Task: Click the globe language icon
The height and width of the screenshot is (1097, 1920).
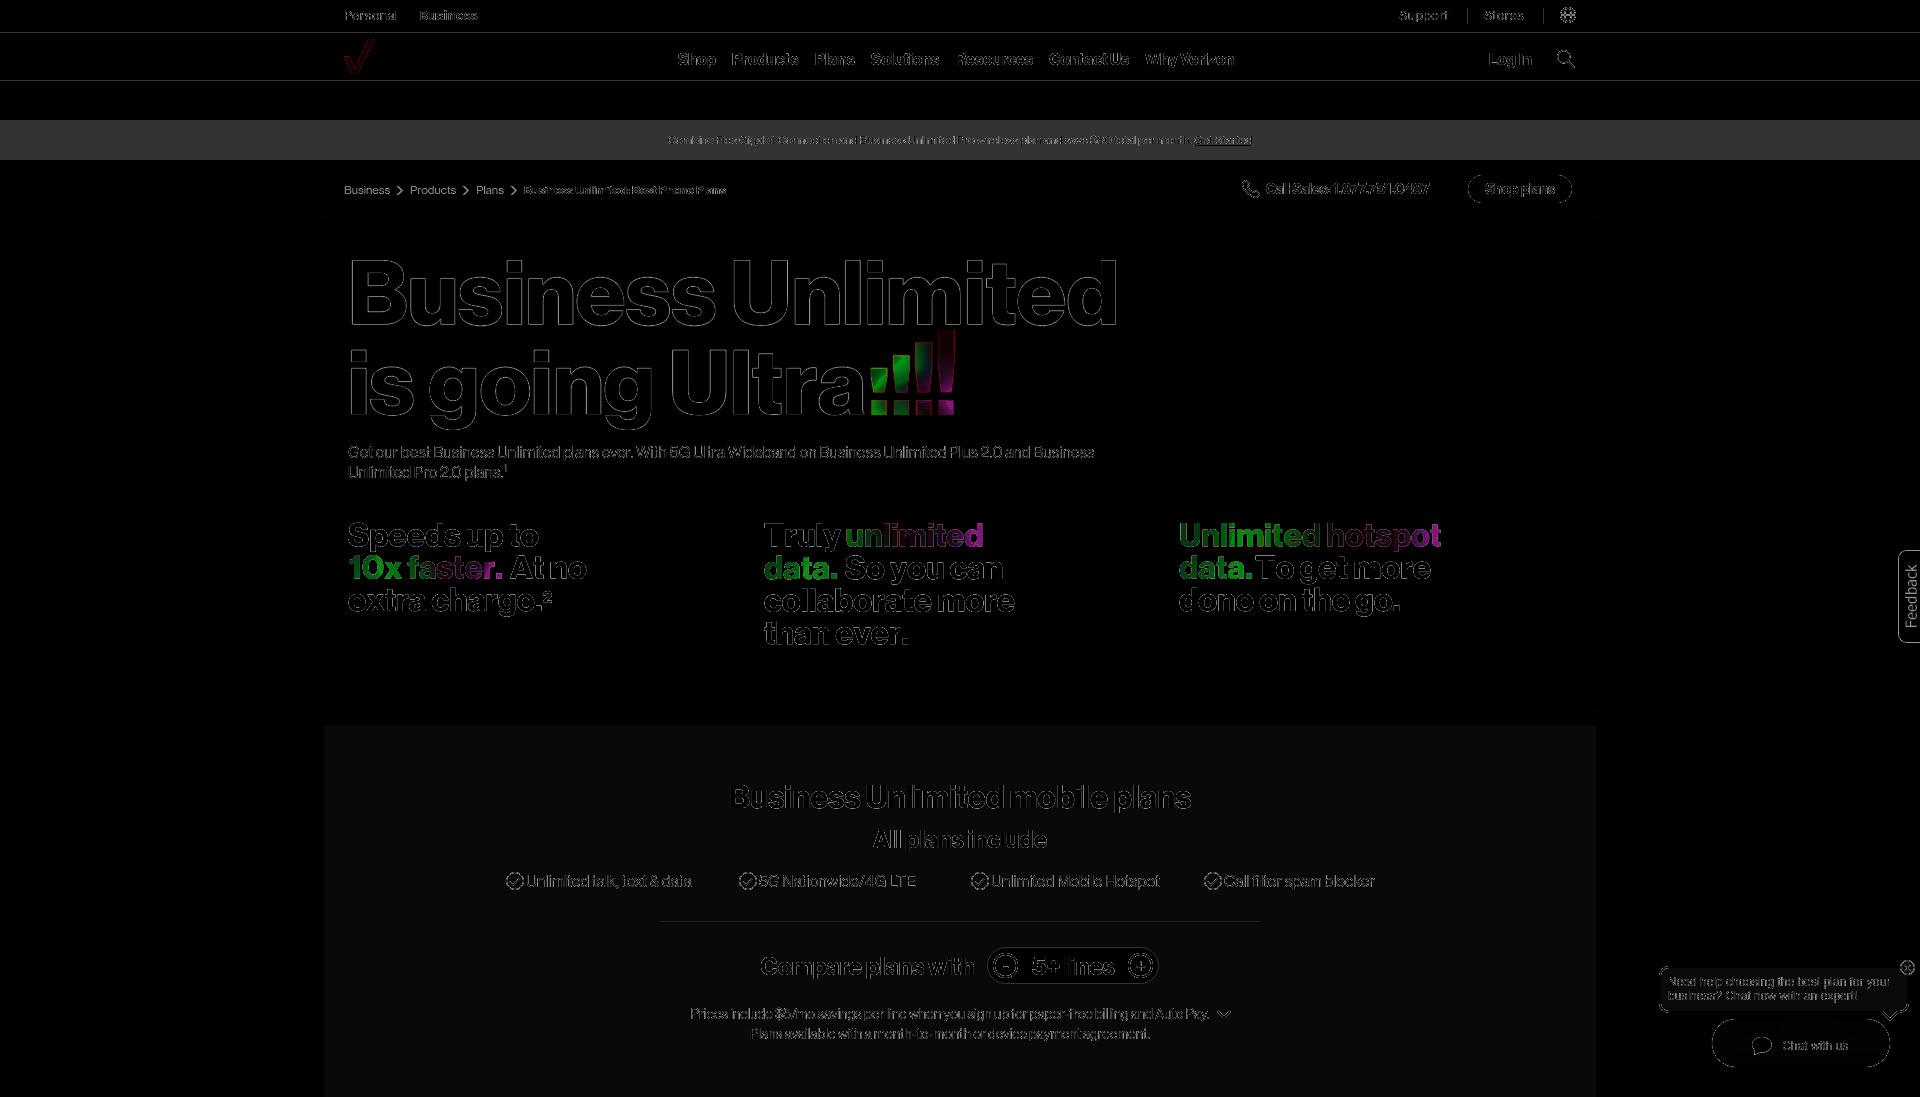Action: click(x=1568, y=15)
